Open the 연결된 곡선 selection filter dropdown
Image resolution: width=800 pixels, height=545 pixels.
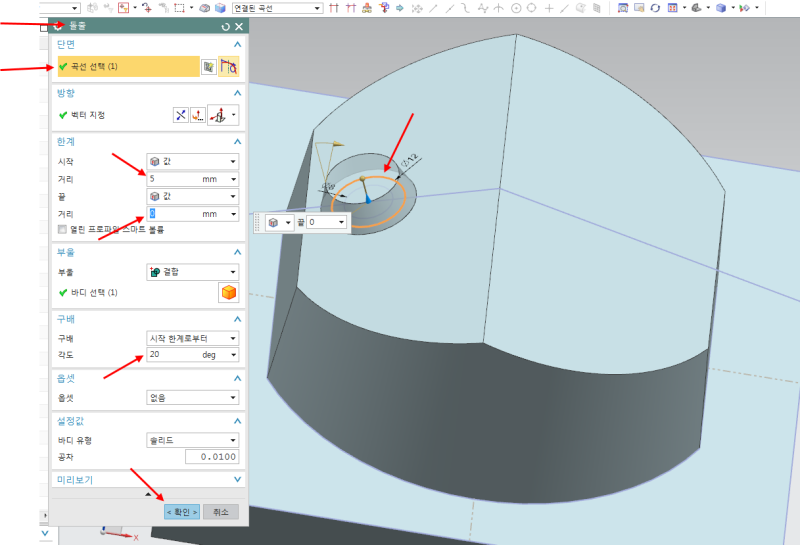coord(277,7)
